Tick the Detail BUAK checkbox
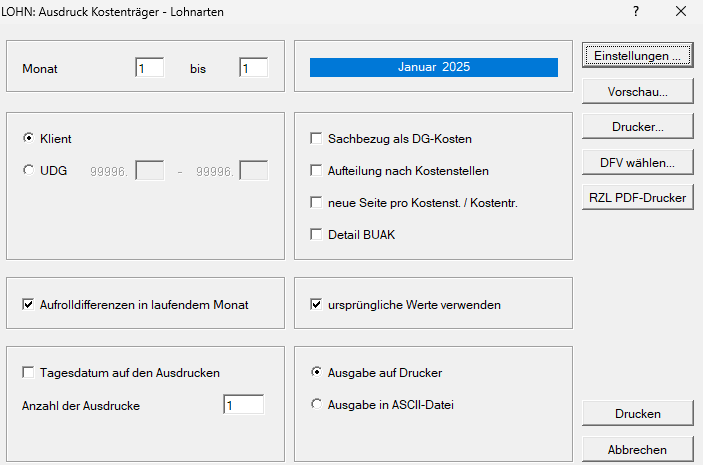Viewport: 703px width, 465px height. pyautogui.click(x=317, y=235)
